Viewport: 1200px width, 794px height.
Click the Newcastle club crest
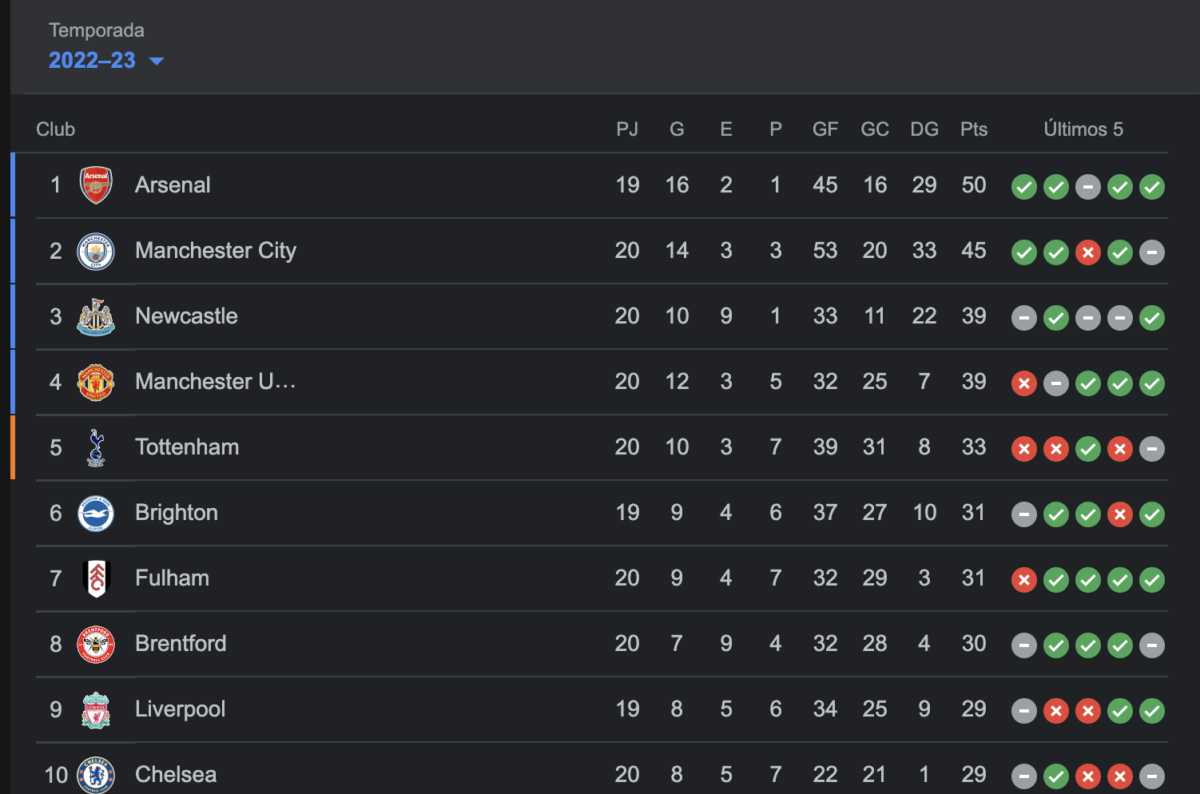coord(96,316)
